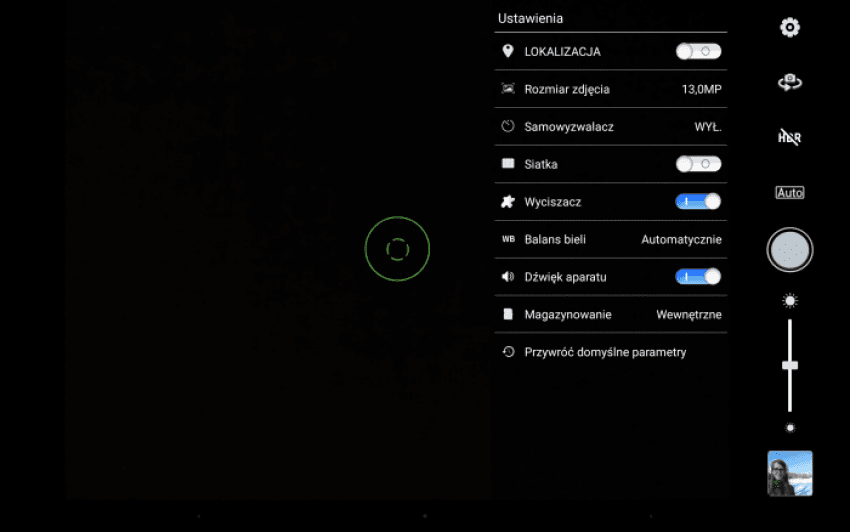Screen dimensions: 850x532
Task: Click the brightness decrease sun icon
Action: pyautogui.click(x=790, y=428)
